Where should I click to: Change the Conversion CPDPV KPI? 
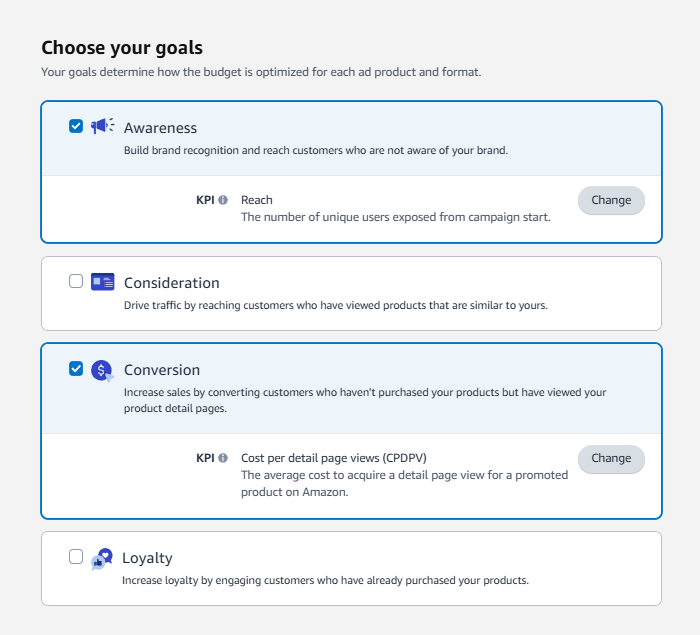[611, 458]
